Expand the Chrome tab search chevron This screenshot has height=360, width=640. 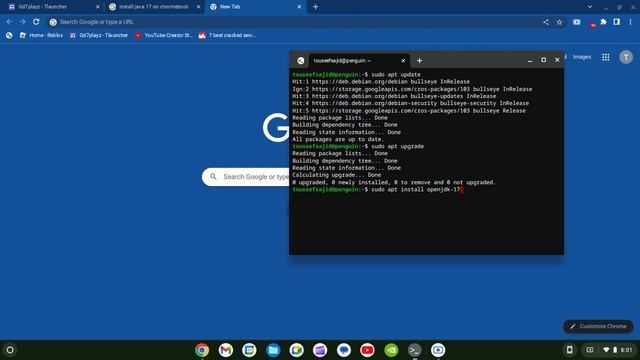[590, 7]
